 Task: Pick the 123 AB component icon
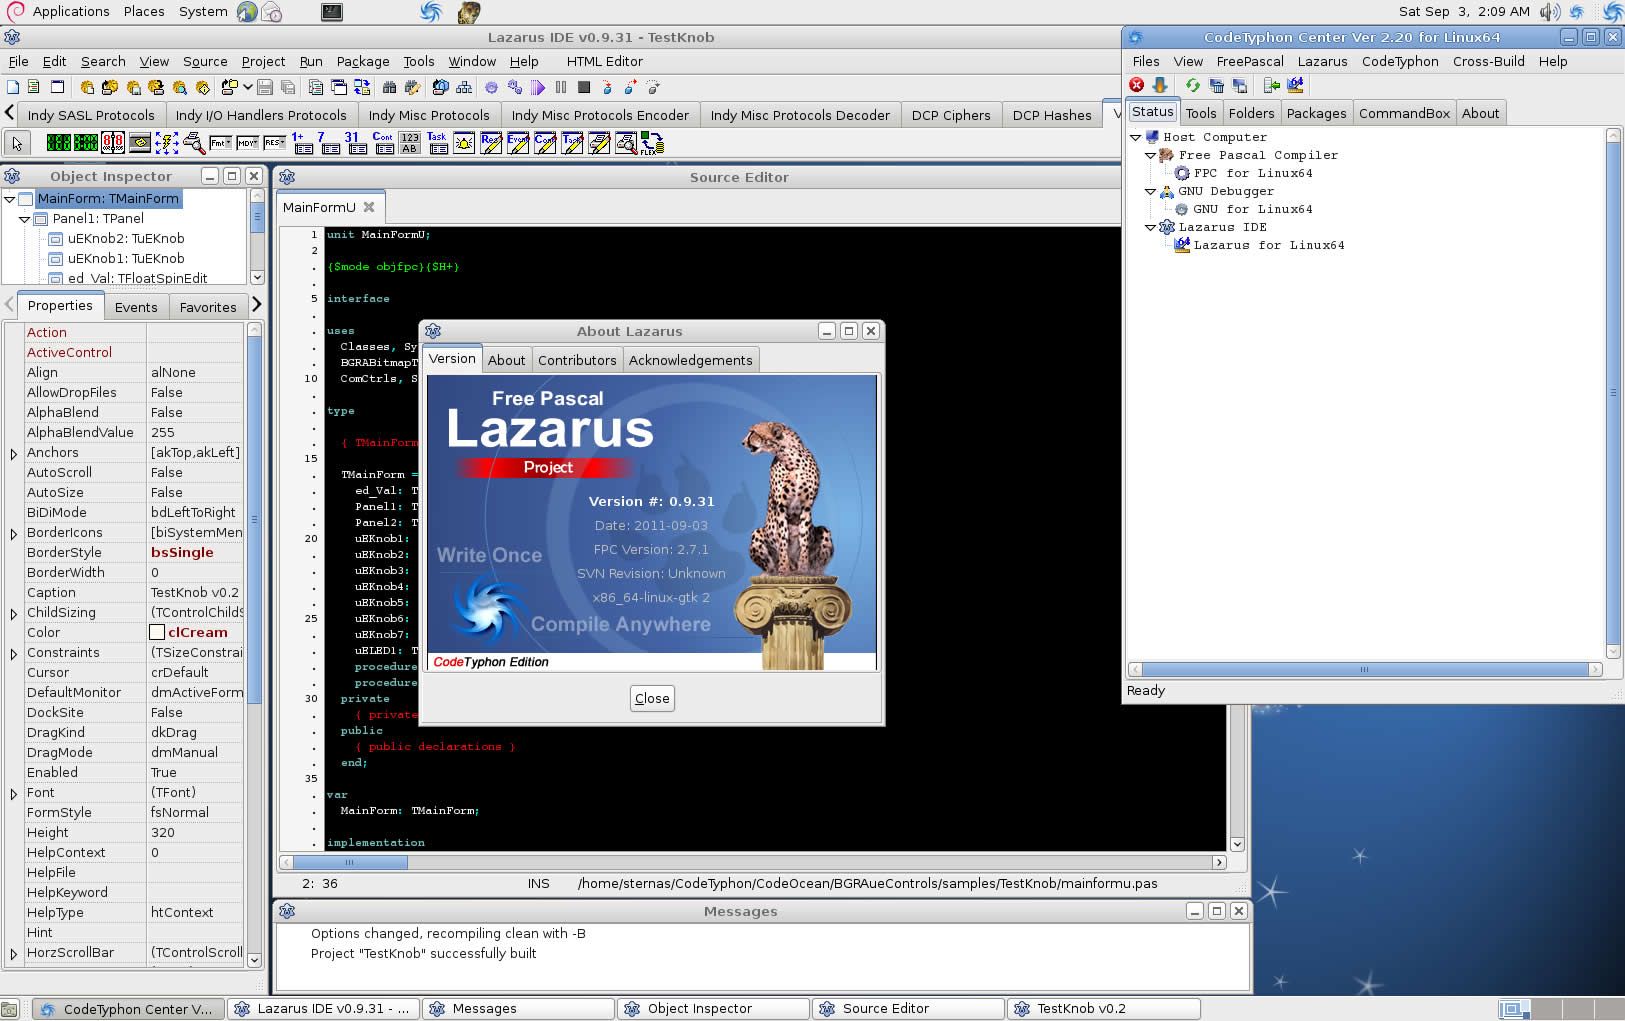[x=409, y=143]
